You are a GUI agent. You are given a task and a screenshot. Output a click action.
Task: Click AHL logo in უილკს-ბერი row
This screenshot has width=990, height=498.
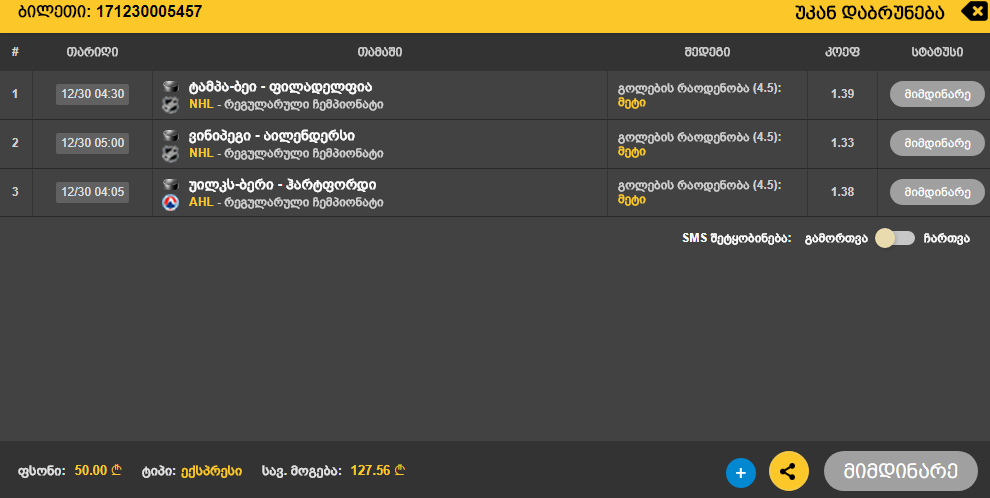click(x=170, y=203)
